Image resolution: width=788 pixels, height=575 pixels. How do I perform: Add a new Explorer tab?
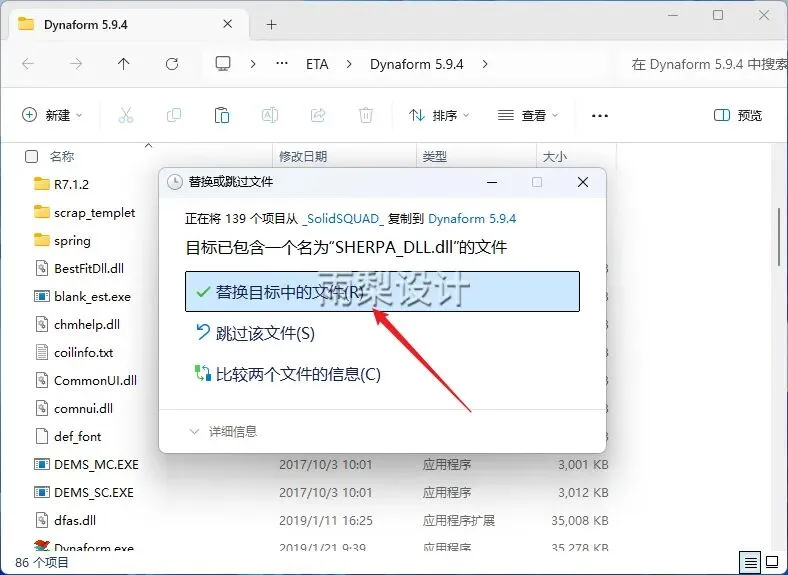pyautogui.click(x=271, y=25)
